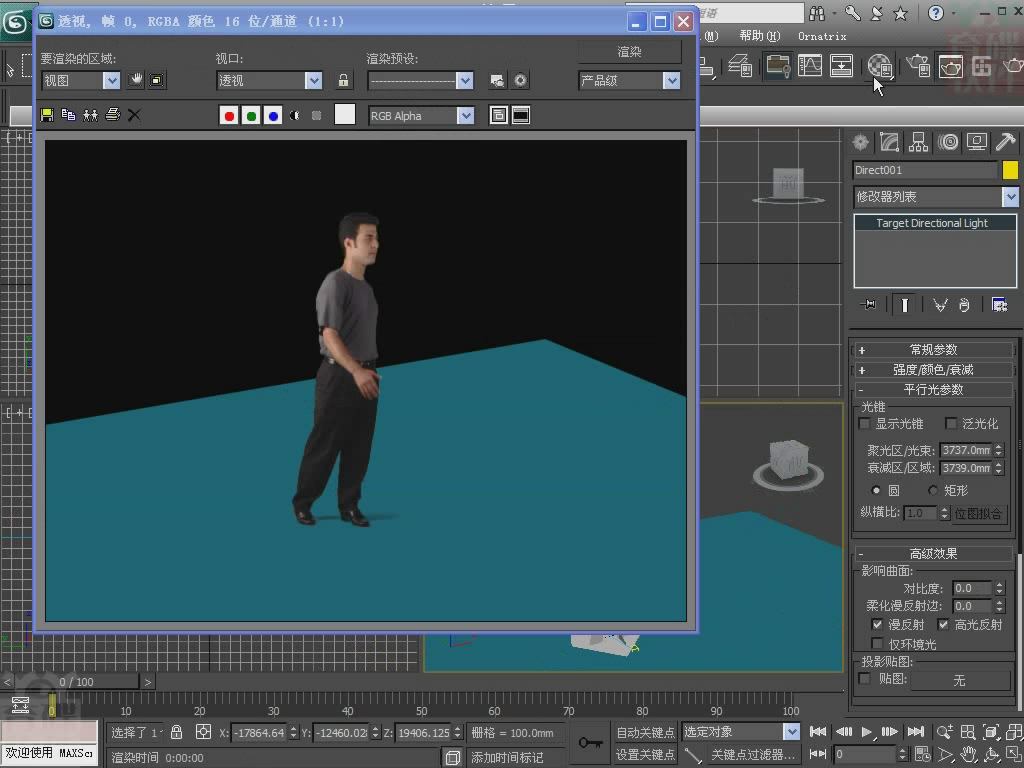Image resolution: width=1024 pixels, height=768 pixels.
Task: Switch to the Create command panel tab
Action: (861, 142)
